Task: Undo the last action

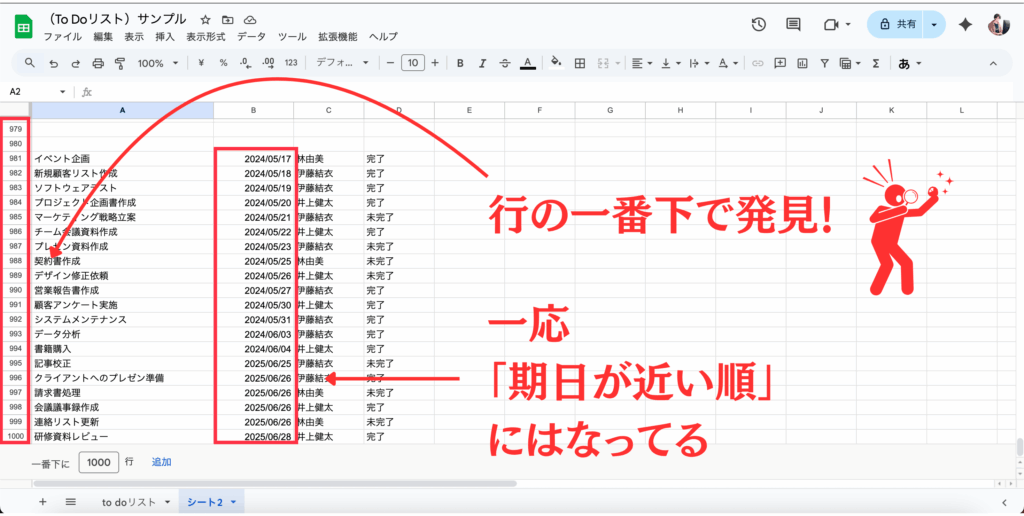Action: [x=54, y=63]
